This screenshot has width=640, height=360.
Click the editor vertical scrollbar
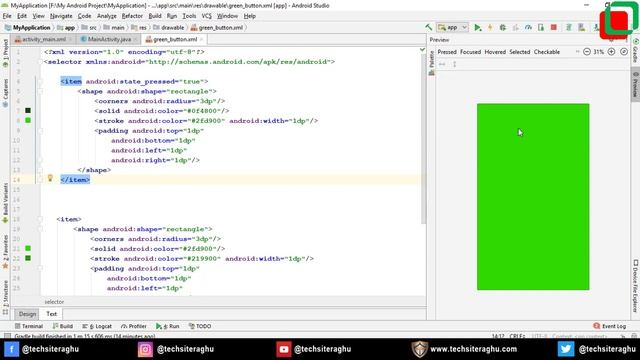pyautogui.click(x=423, y=139)
